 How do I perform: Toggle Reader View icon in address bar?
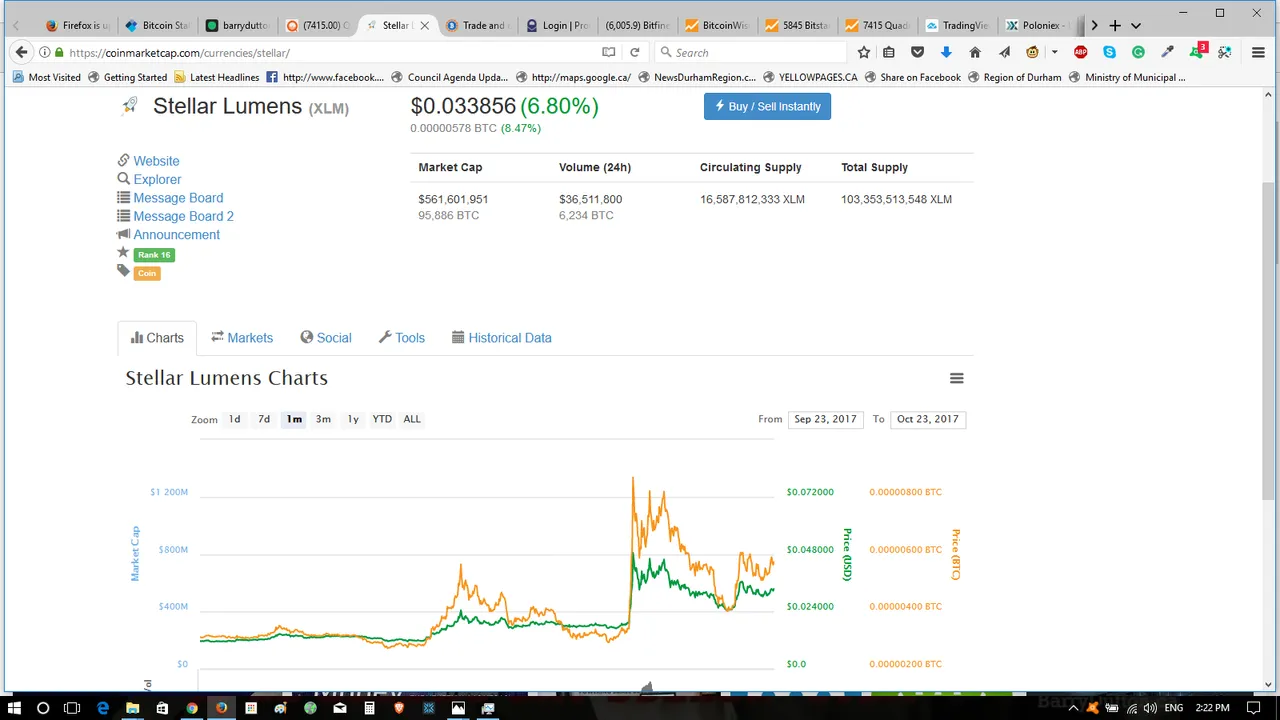[x=608, y=52]
